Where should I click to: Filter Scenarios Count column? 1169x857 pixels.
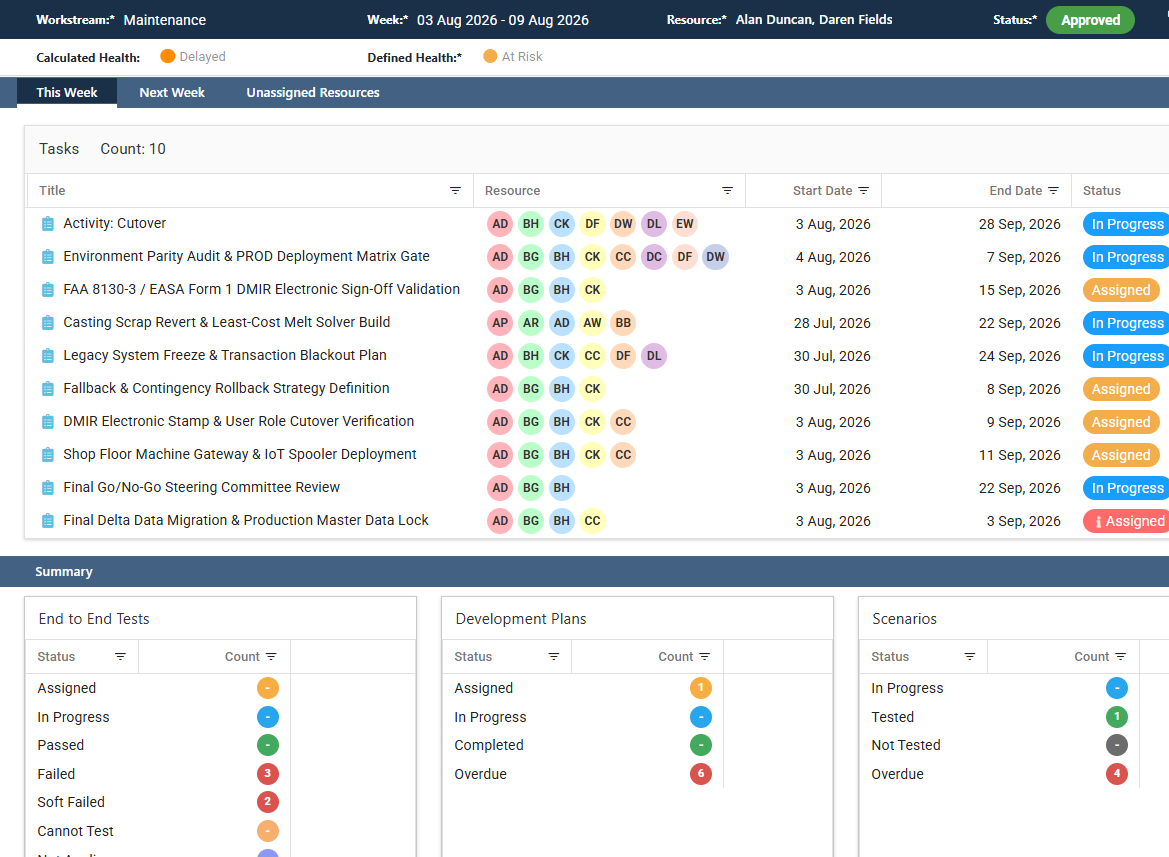[1121, 657]
